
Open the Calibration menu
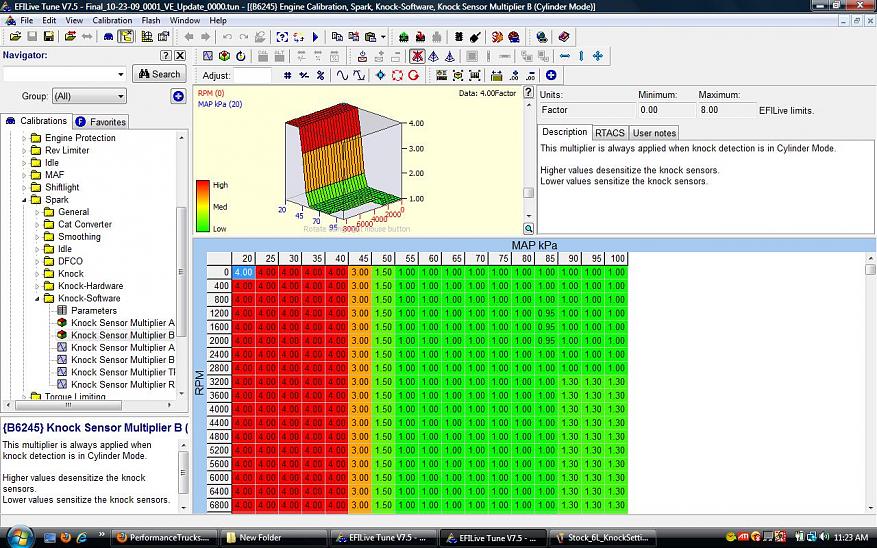coord(112,20)
